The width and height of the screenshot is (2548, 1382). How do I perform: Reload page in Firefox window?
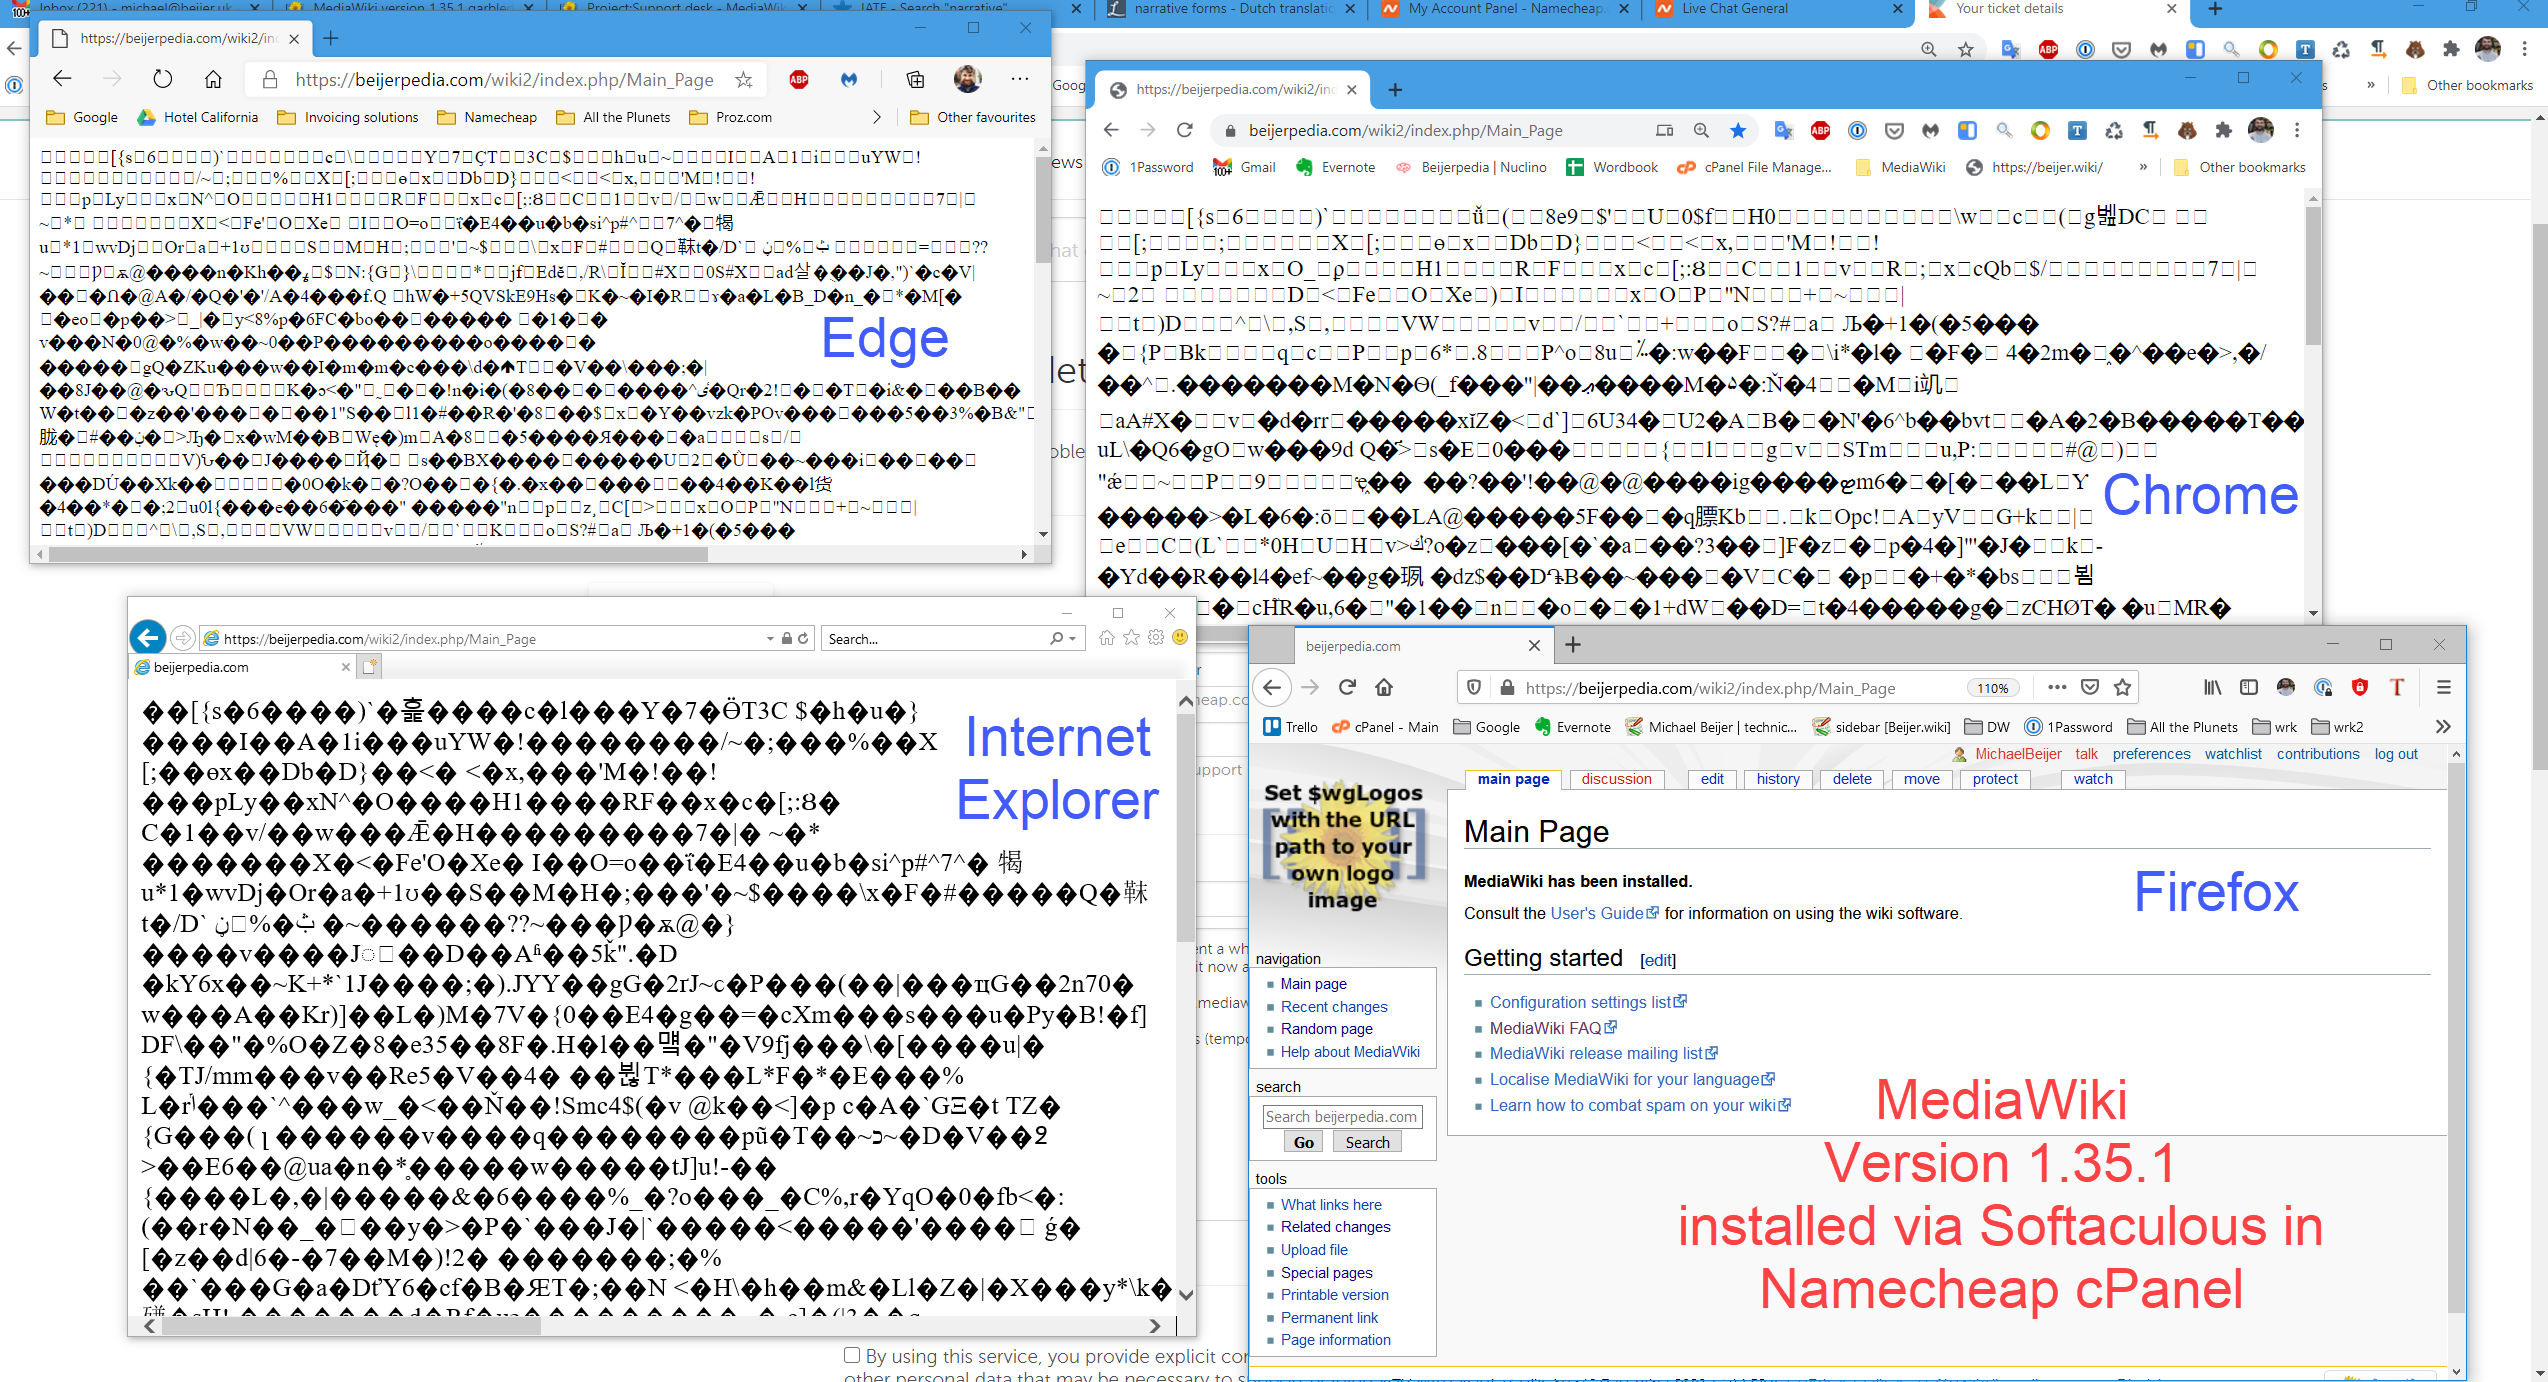(1347, 687)
